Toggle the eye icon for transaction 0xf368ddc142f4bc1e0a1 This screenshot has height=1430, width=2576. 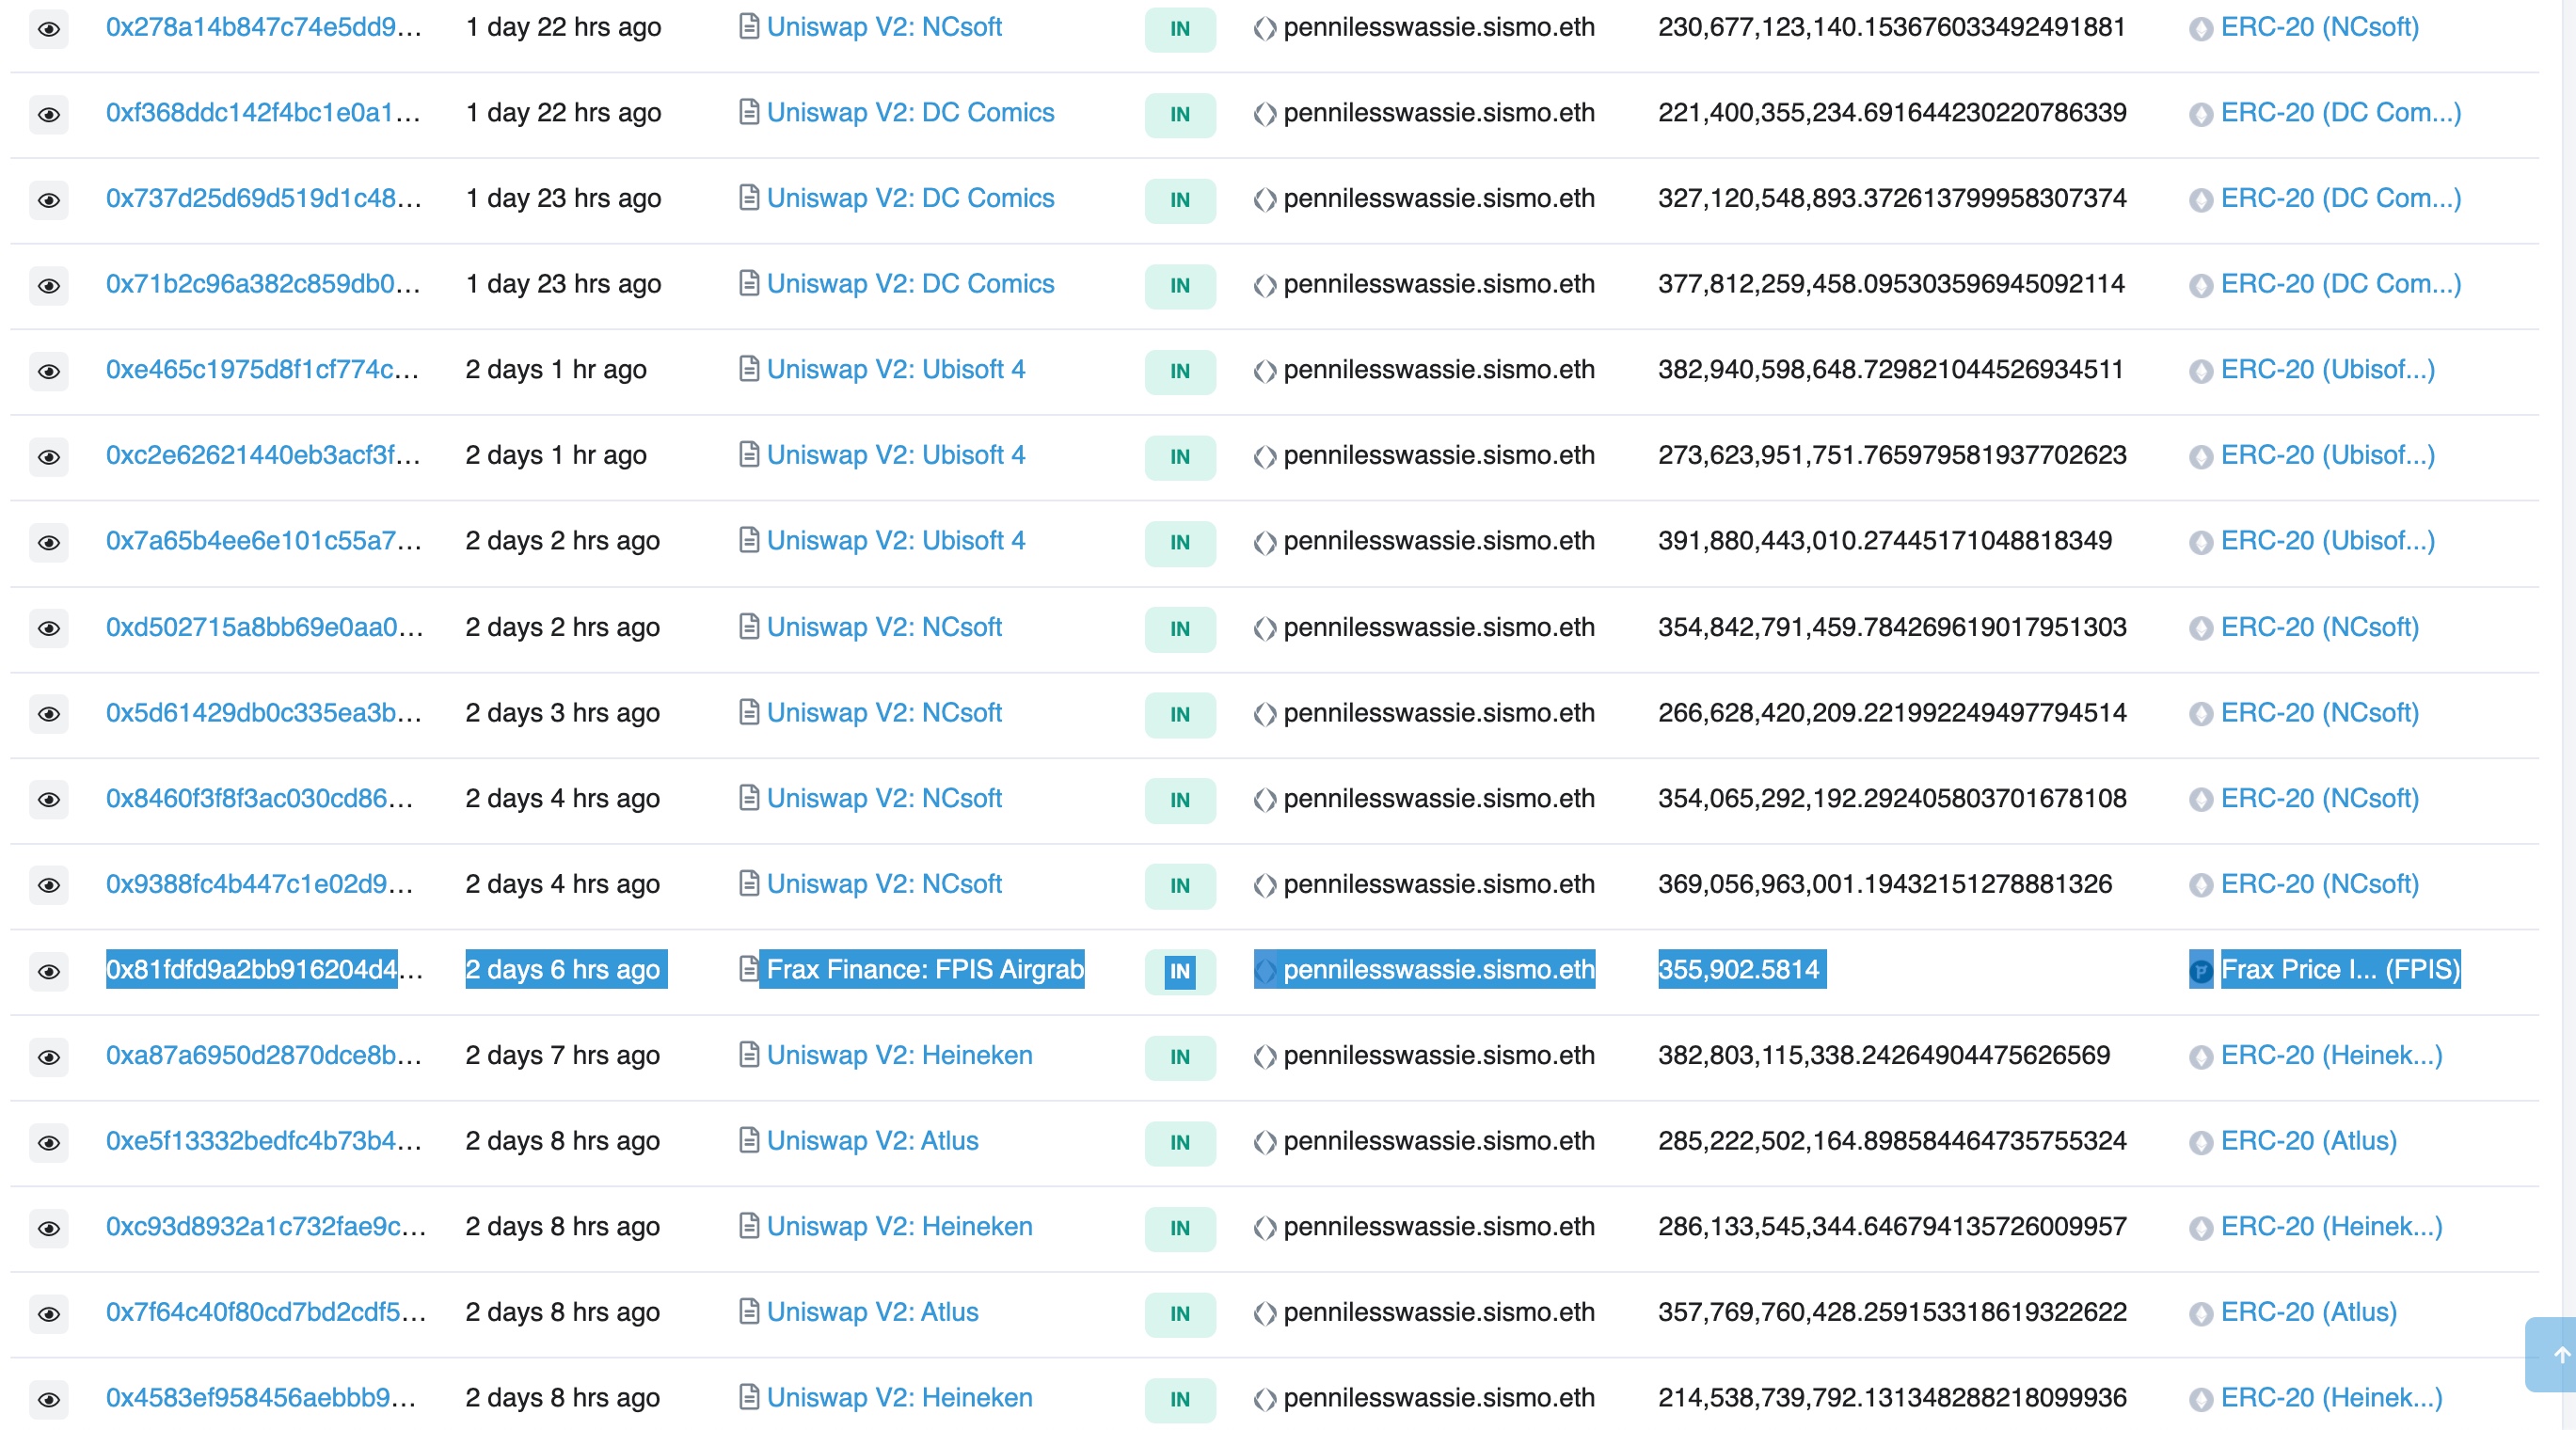pyautogui.click(x=48, y=114)
